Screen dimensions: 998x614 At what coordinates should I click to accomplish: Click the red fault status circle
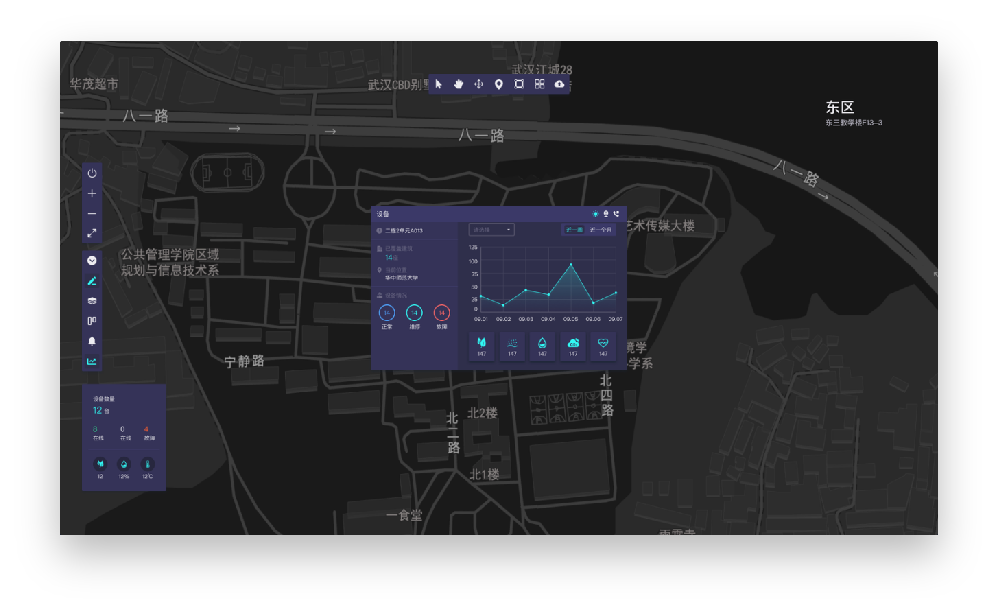(441, 313)
